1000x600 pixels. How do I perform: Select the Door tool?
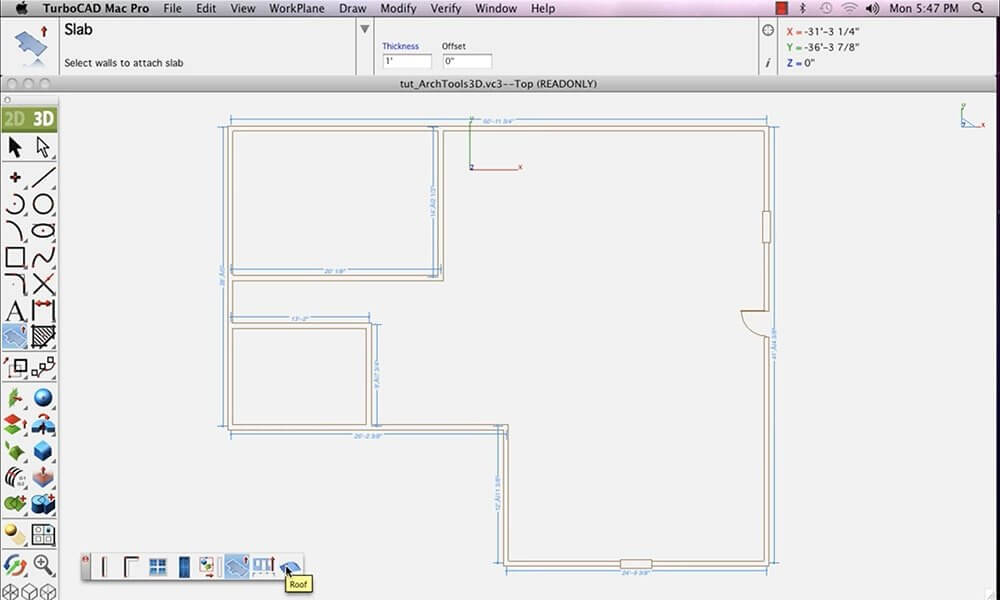coord(184,565)
